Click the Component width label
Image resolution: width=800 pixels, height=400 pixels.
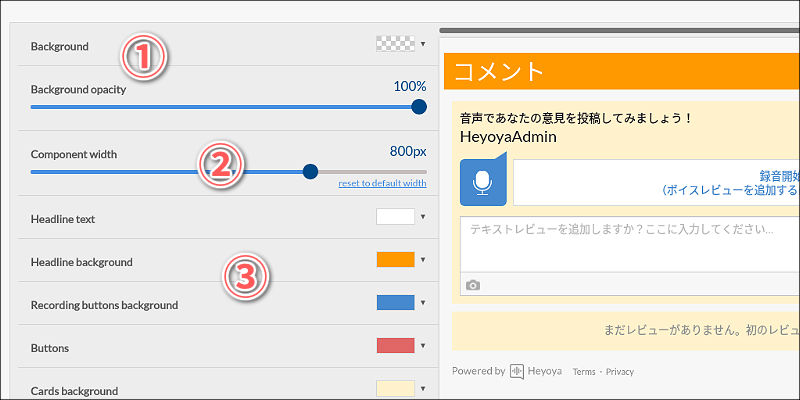pyautogui.click(x=73, y=154)
